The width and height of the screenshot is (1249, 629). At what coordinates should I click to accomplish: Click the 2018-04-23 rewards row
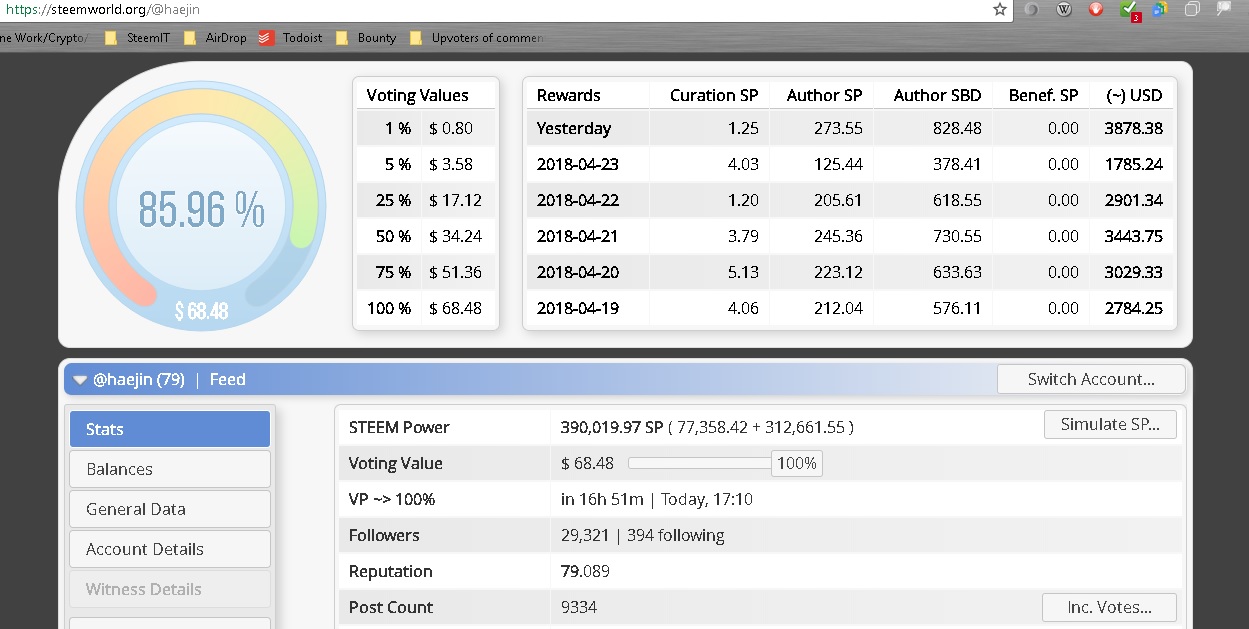click(x=850, y=164)
